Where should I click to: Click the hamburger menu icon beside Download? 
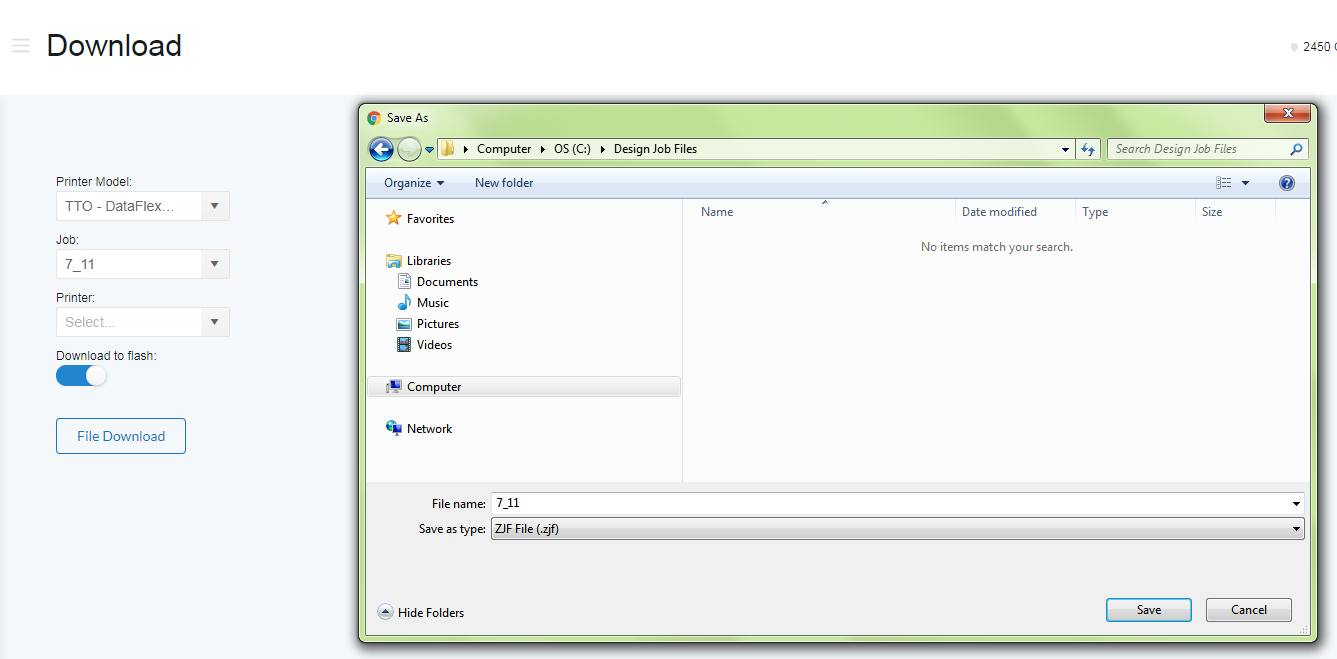click(21, 46)
